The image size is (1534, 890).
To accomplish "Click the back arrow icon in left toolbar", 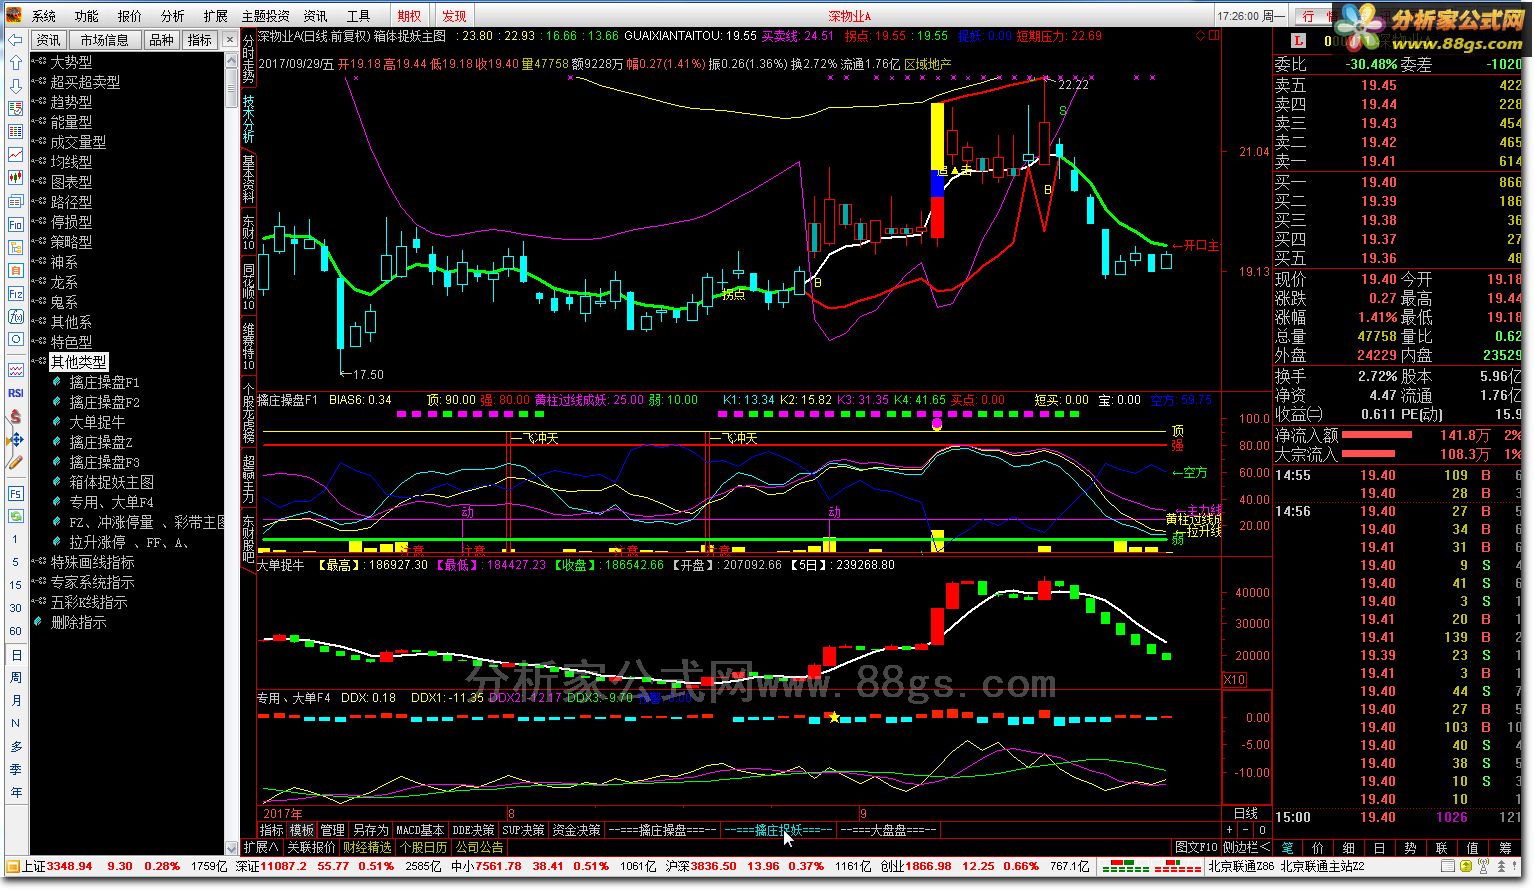I will (x=15, y=40).
